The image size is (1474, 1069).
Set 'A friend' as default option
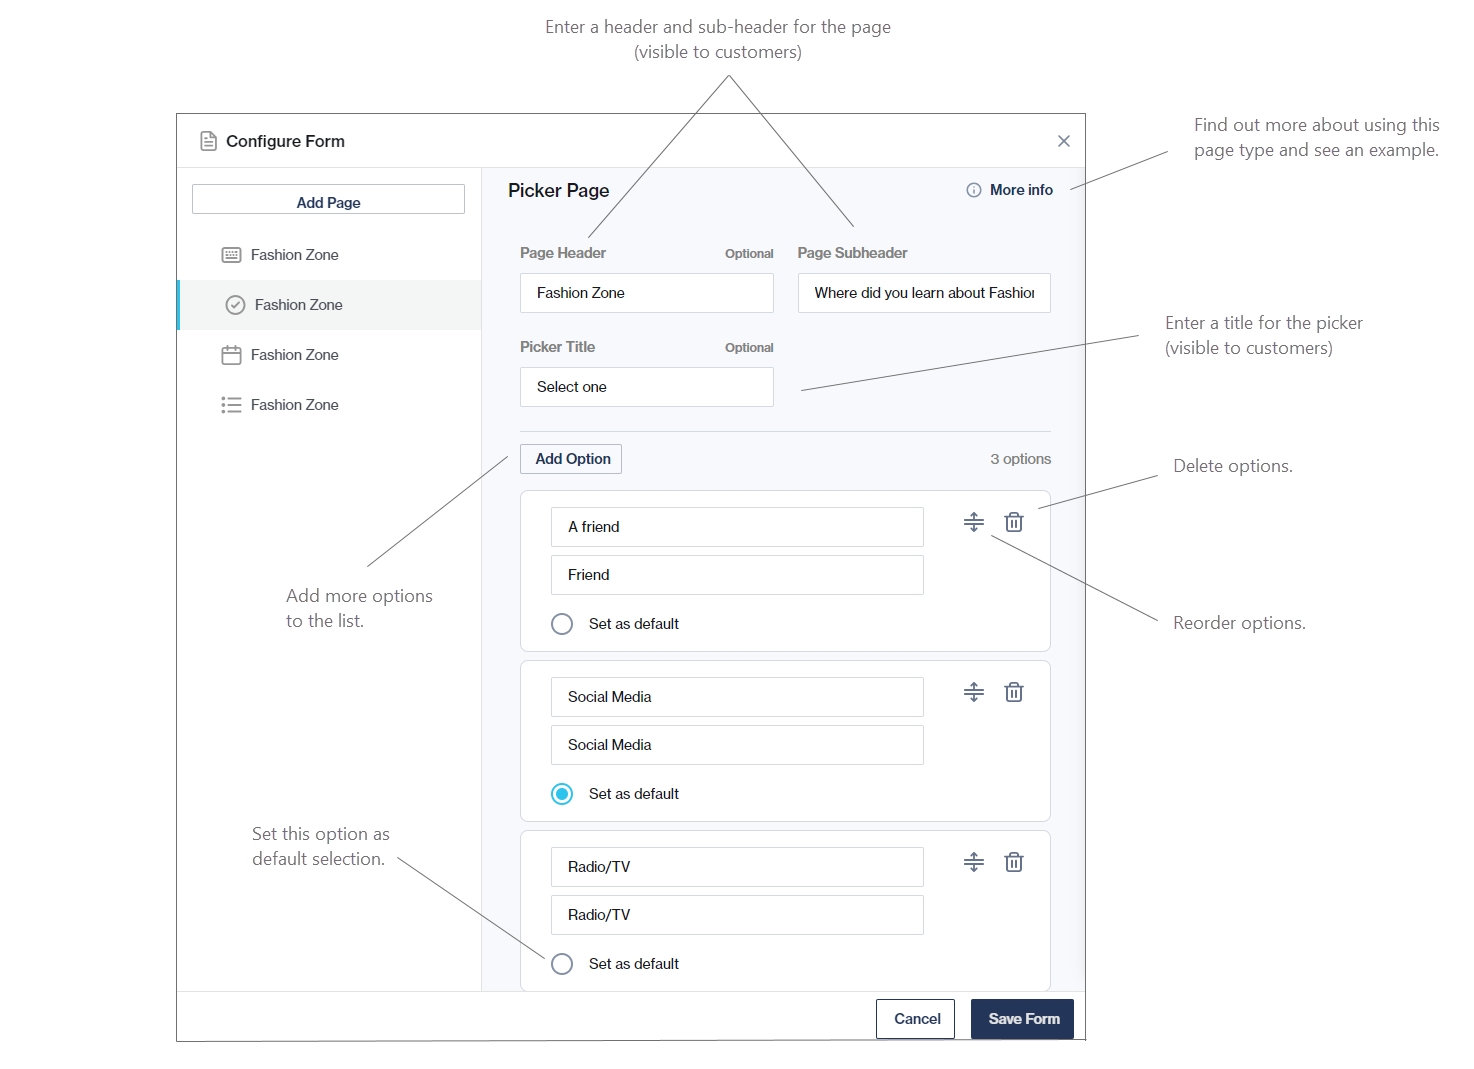[562, 624]
